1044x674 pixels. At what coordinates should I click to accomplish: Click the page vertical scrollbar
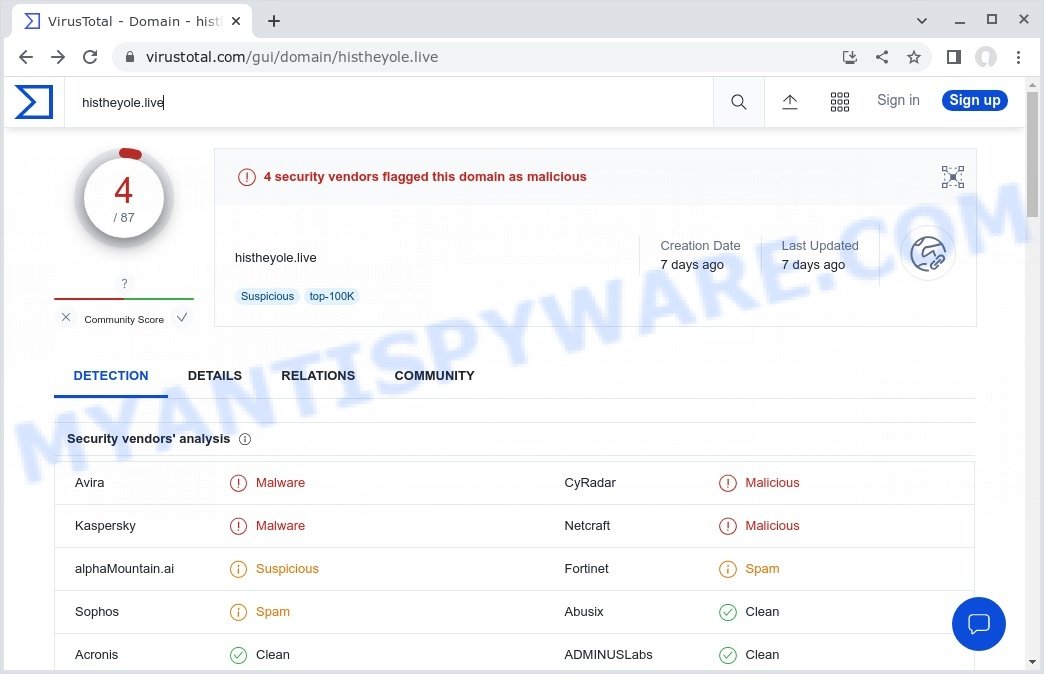(x=1032, y=155)
